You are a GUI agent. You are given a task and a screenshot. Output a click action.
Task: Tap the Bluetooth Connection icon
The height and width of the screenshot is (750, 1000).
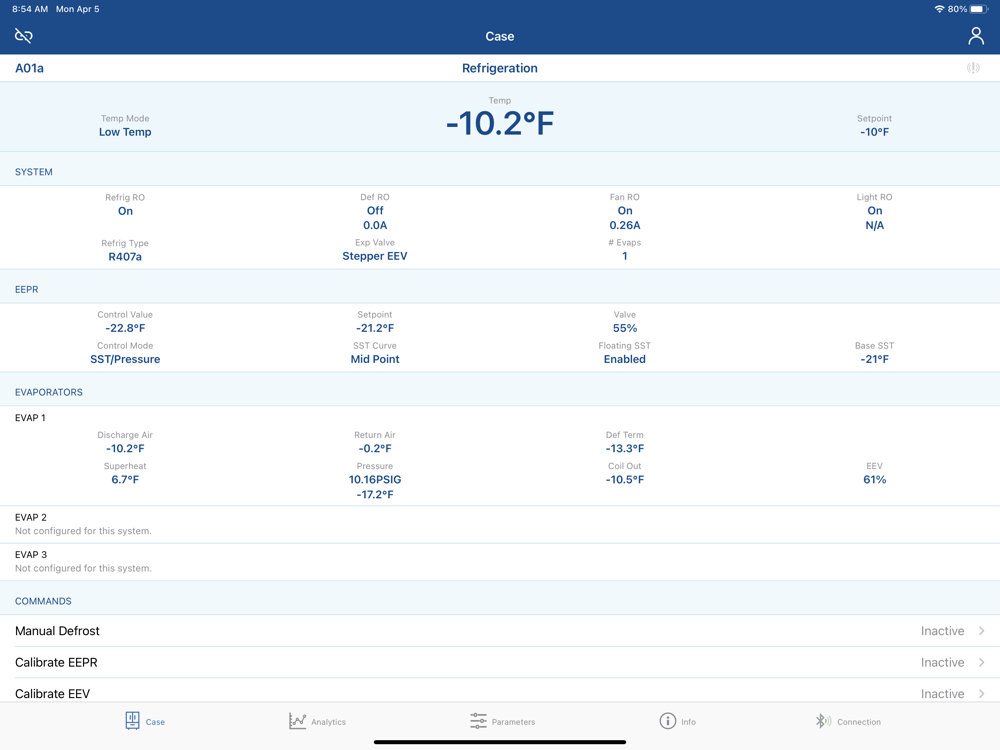click(x=823, y=721)
